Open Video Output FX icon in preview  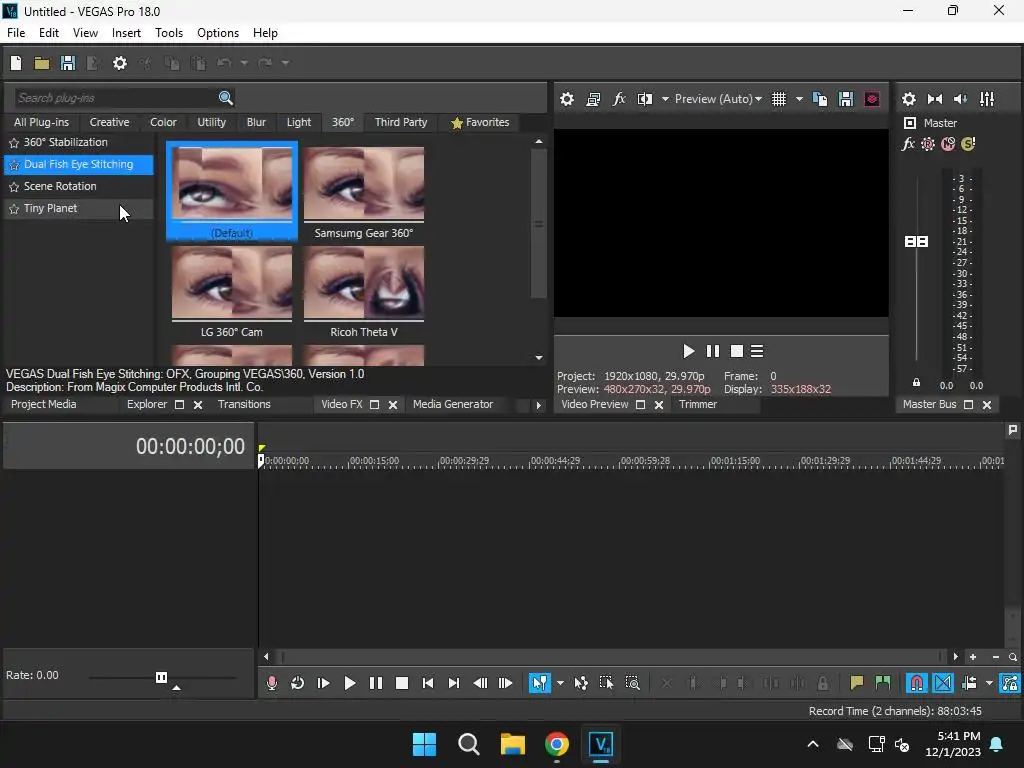click(618, 99)
